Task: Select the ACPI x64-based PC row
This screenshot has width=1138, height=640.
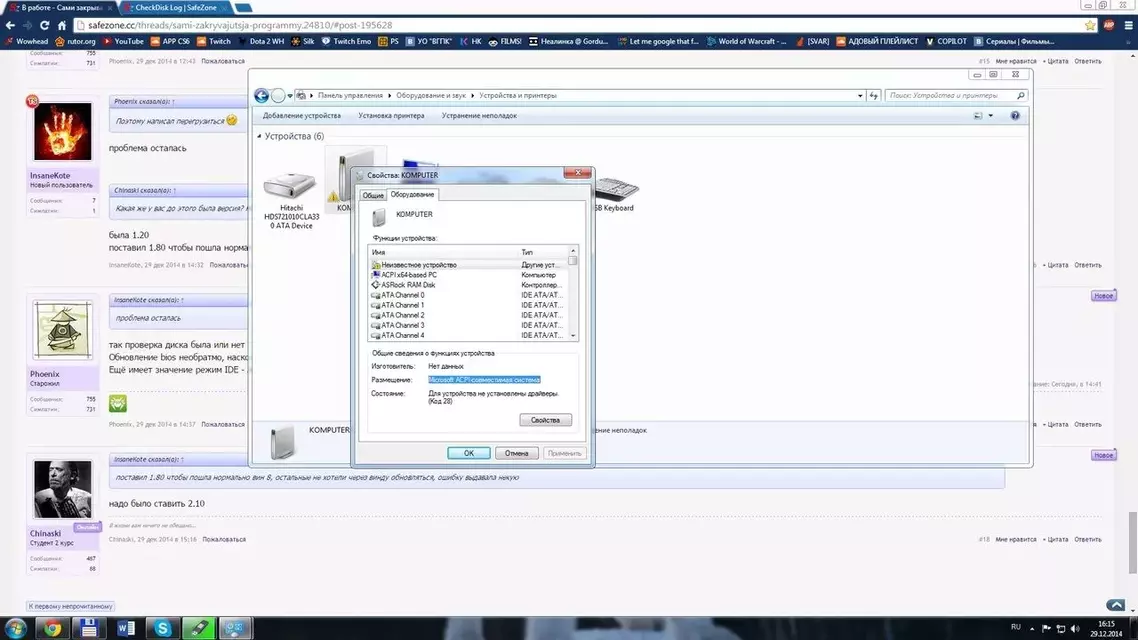Action: (x=469, y=276)
